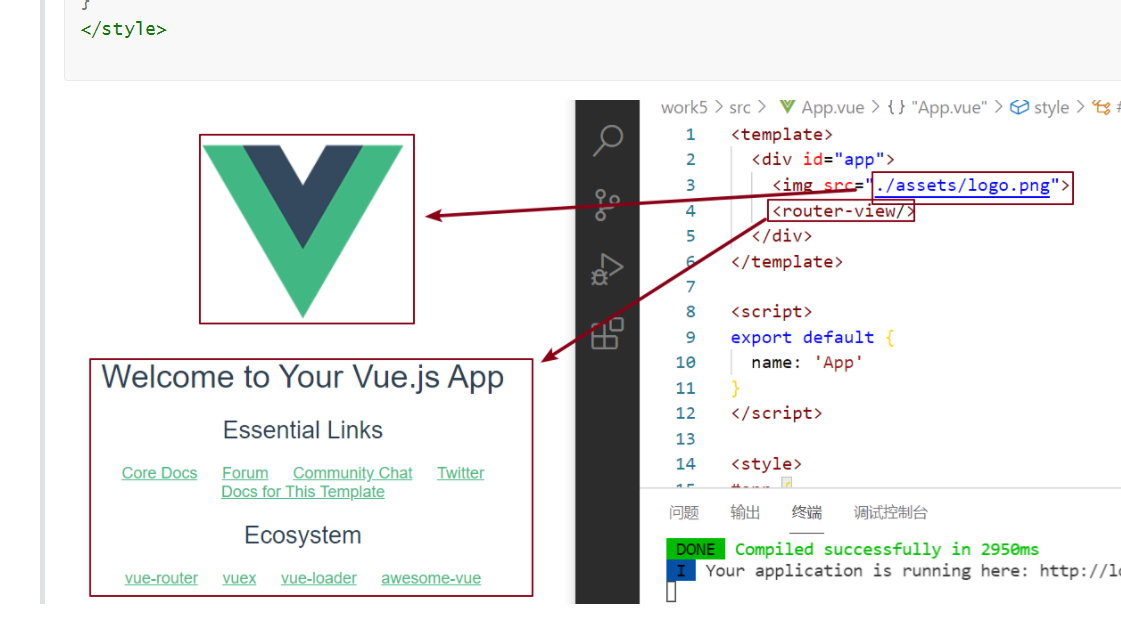Open the Run and Debug view
Image resolution: width=1121 pixels, height=632 pixels.
pos(607,270)
